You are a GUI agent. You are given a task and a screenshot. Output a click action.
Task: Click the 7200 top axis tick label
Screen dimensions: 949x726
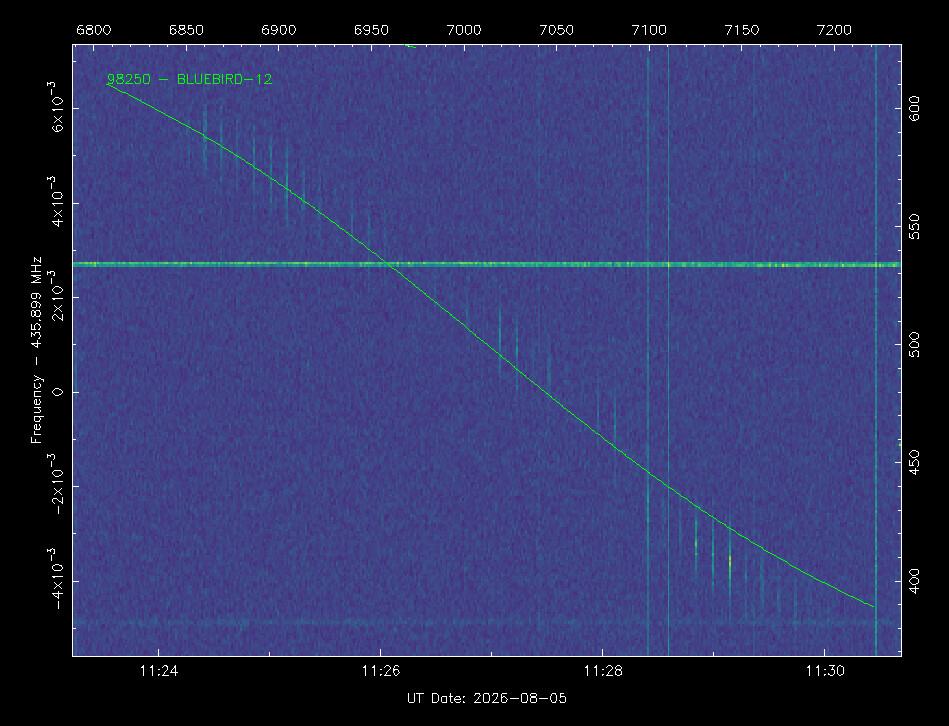click(x=834, y=30)
